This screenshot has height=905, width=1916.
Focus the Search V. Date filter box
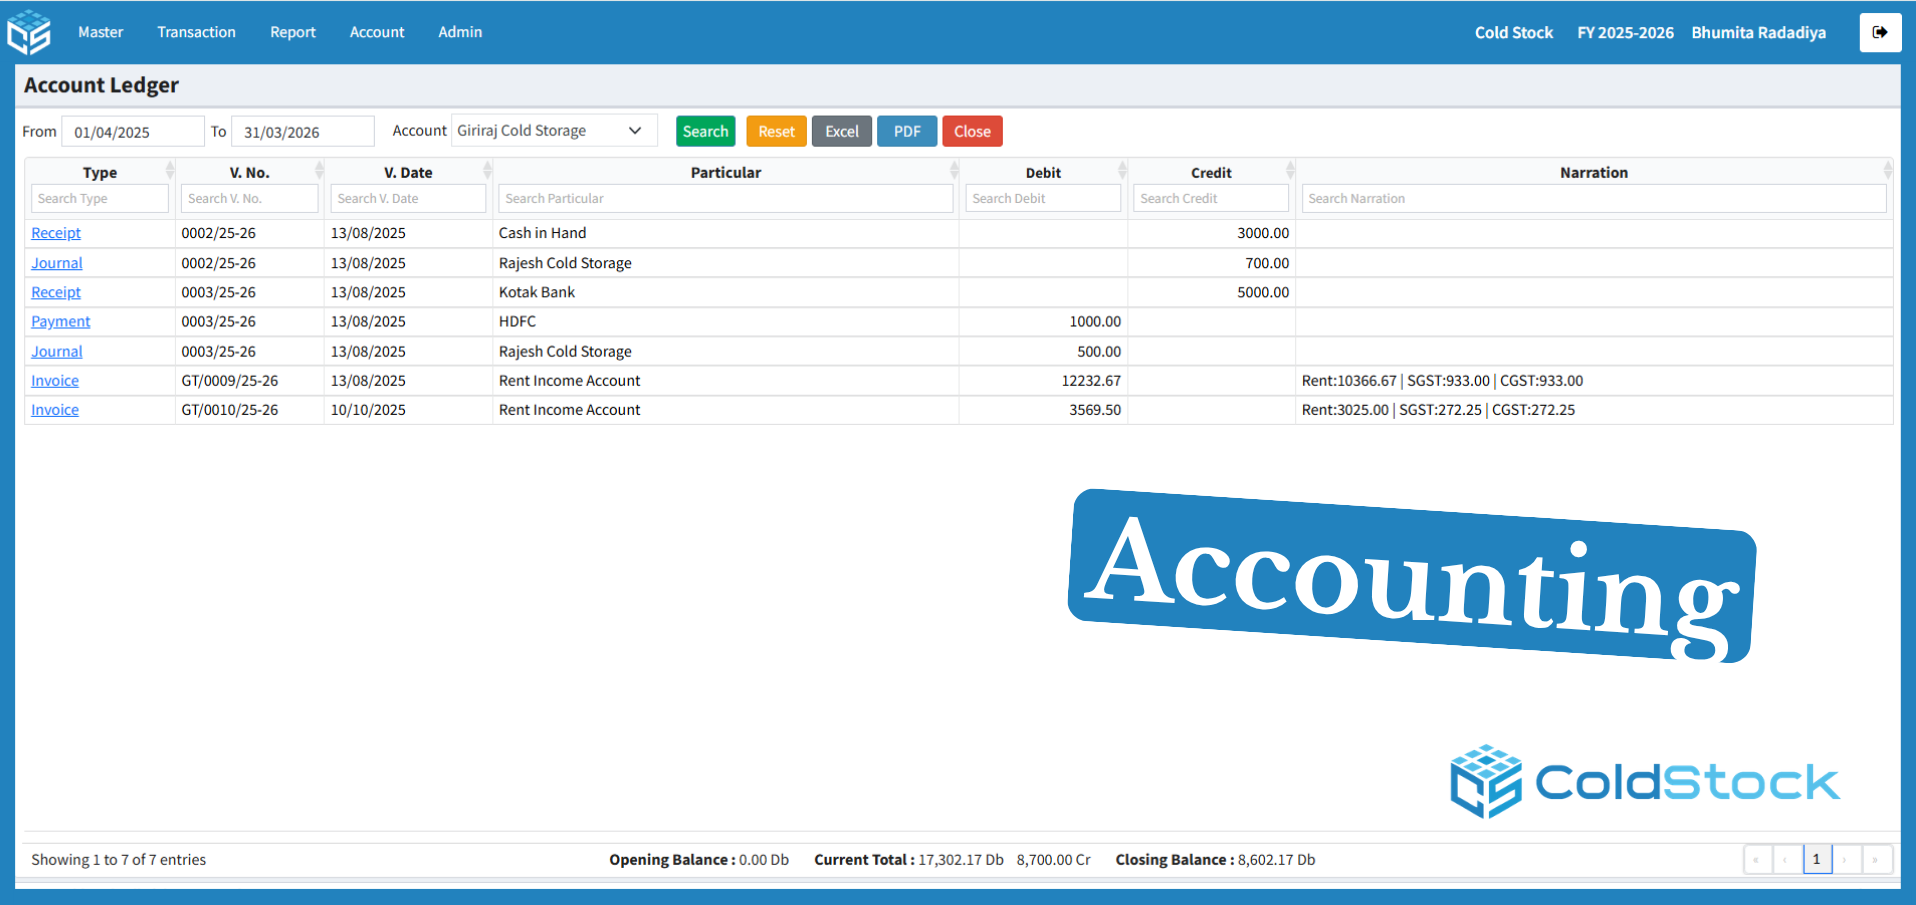[x=408, y=198]
